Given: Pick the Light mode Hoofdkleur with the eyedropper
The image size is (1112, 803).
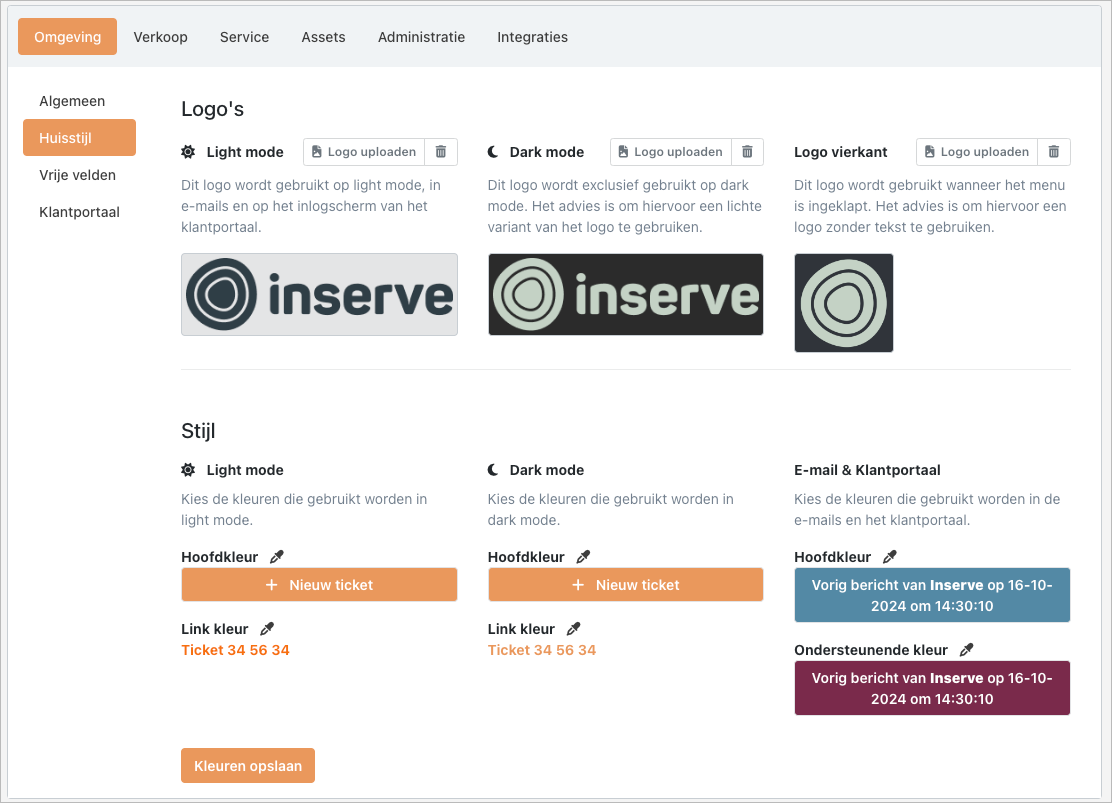Looking at the screenshot, I should (x=277, y=557).
